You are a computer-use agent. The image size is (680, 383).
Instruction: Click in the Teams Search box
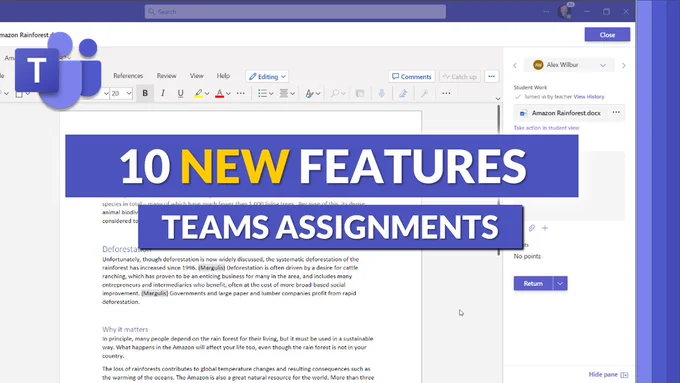coord(295,12)
